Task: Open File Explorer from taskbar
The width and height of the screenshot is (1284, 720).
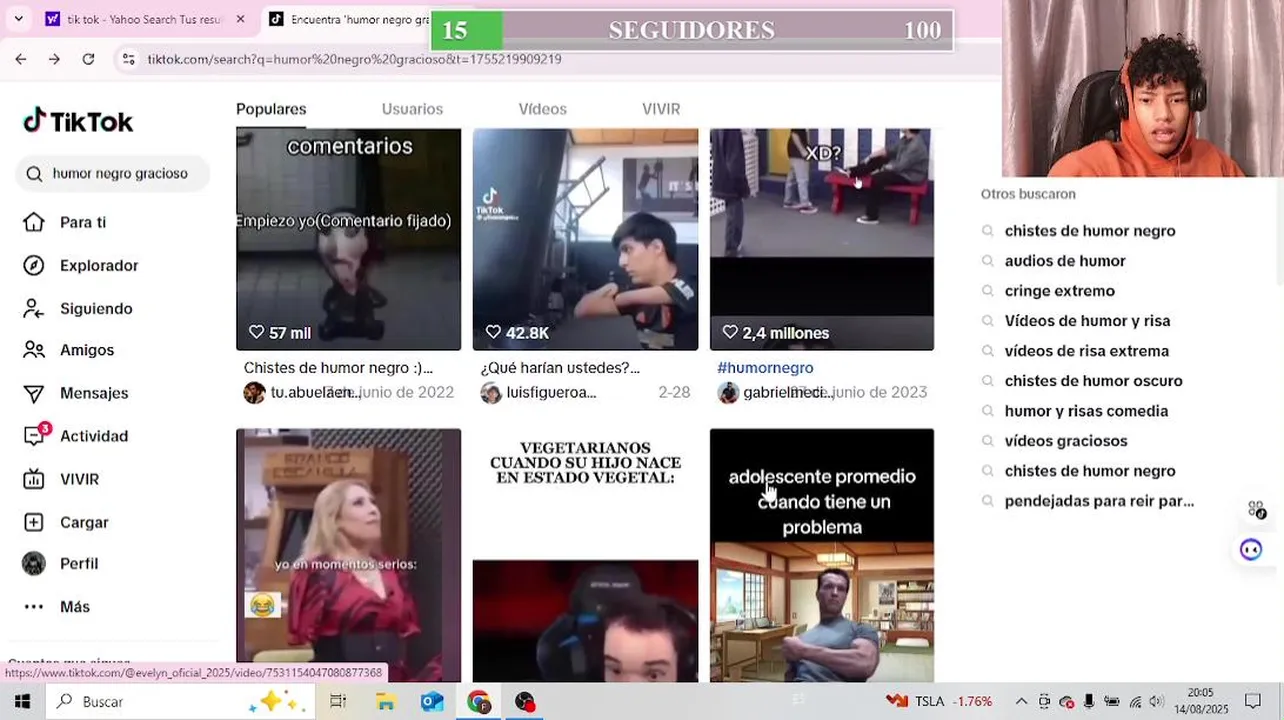Action: [385, 701]
